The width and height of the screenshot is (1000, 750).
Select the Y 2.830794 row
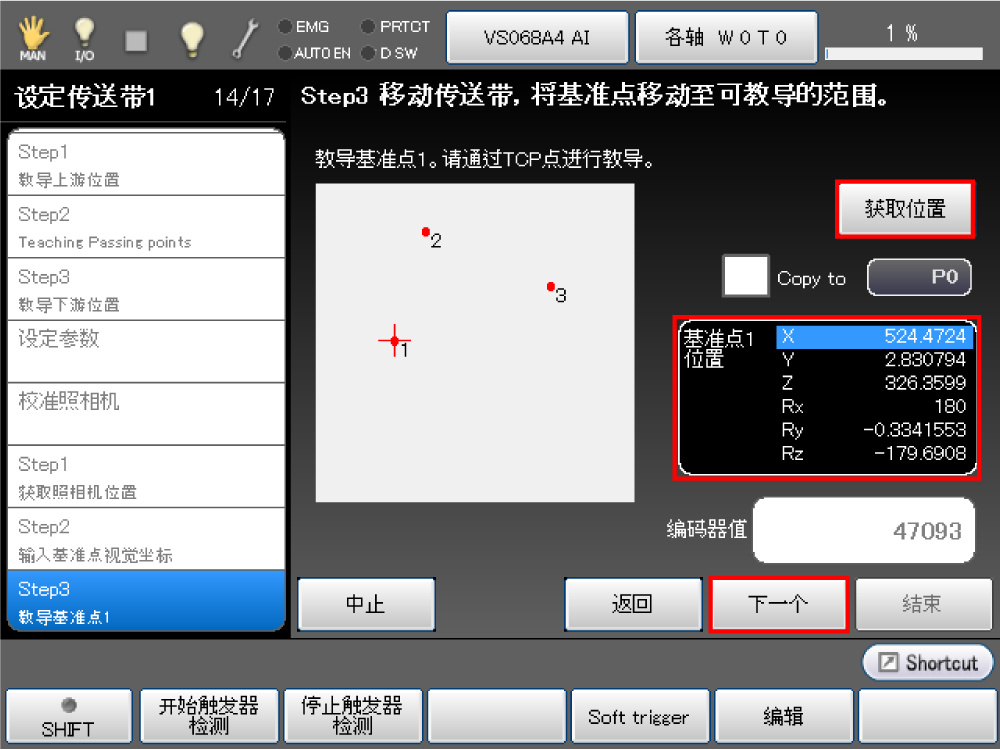(874, 360)
